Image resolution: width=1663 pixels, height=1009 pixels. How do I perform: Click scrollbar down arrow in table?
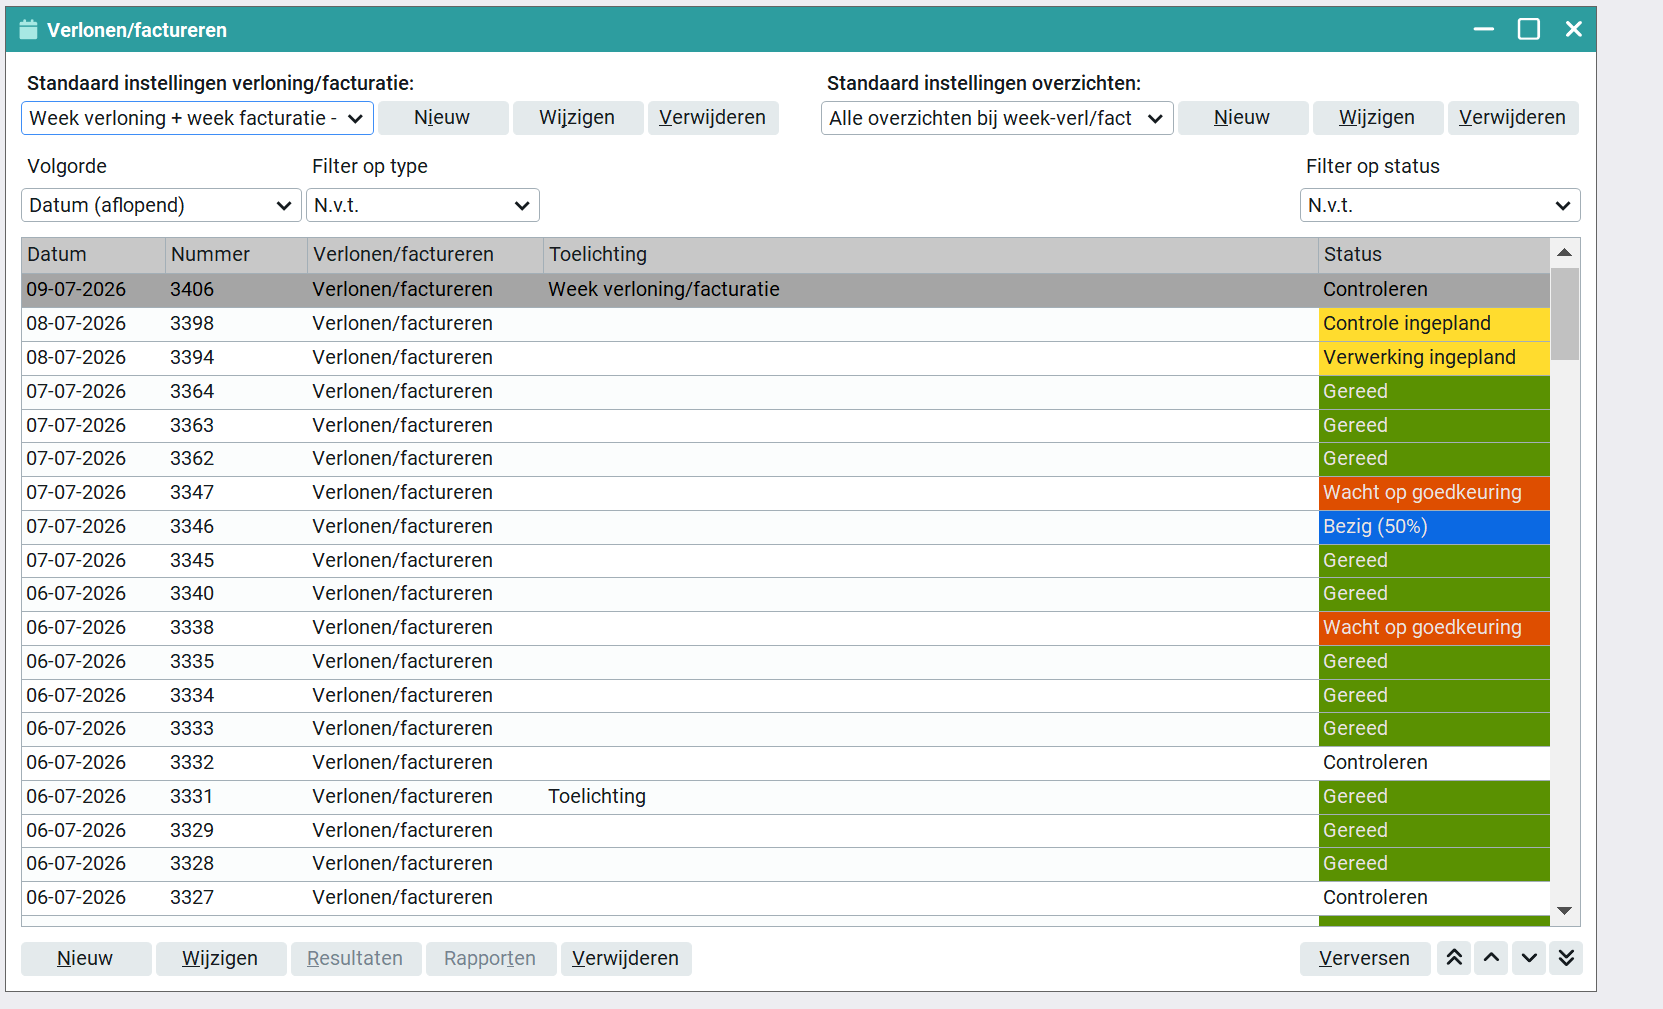[1565, 911]
